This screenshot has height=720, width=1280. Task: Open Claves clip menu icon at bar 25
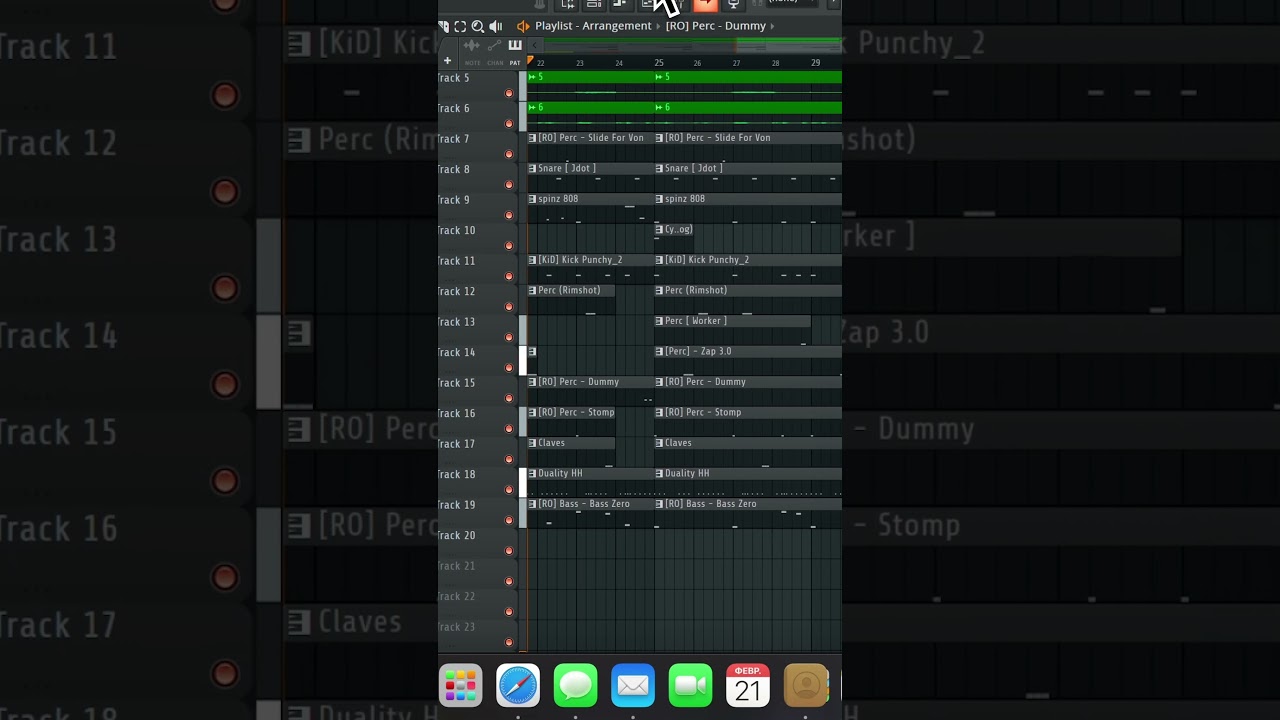coord(659,443)
